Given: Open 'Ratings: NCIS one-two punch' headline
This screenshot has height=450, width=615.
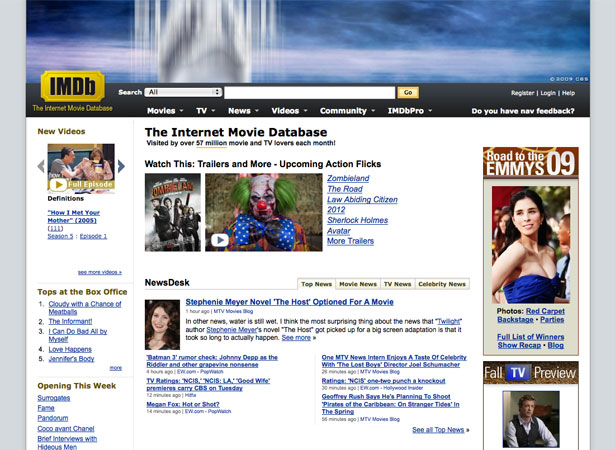Looking at the screenshot, I should (x=383, y=381).
